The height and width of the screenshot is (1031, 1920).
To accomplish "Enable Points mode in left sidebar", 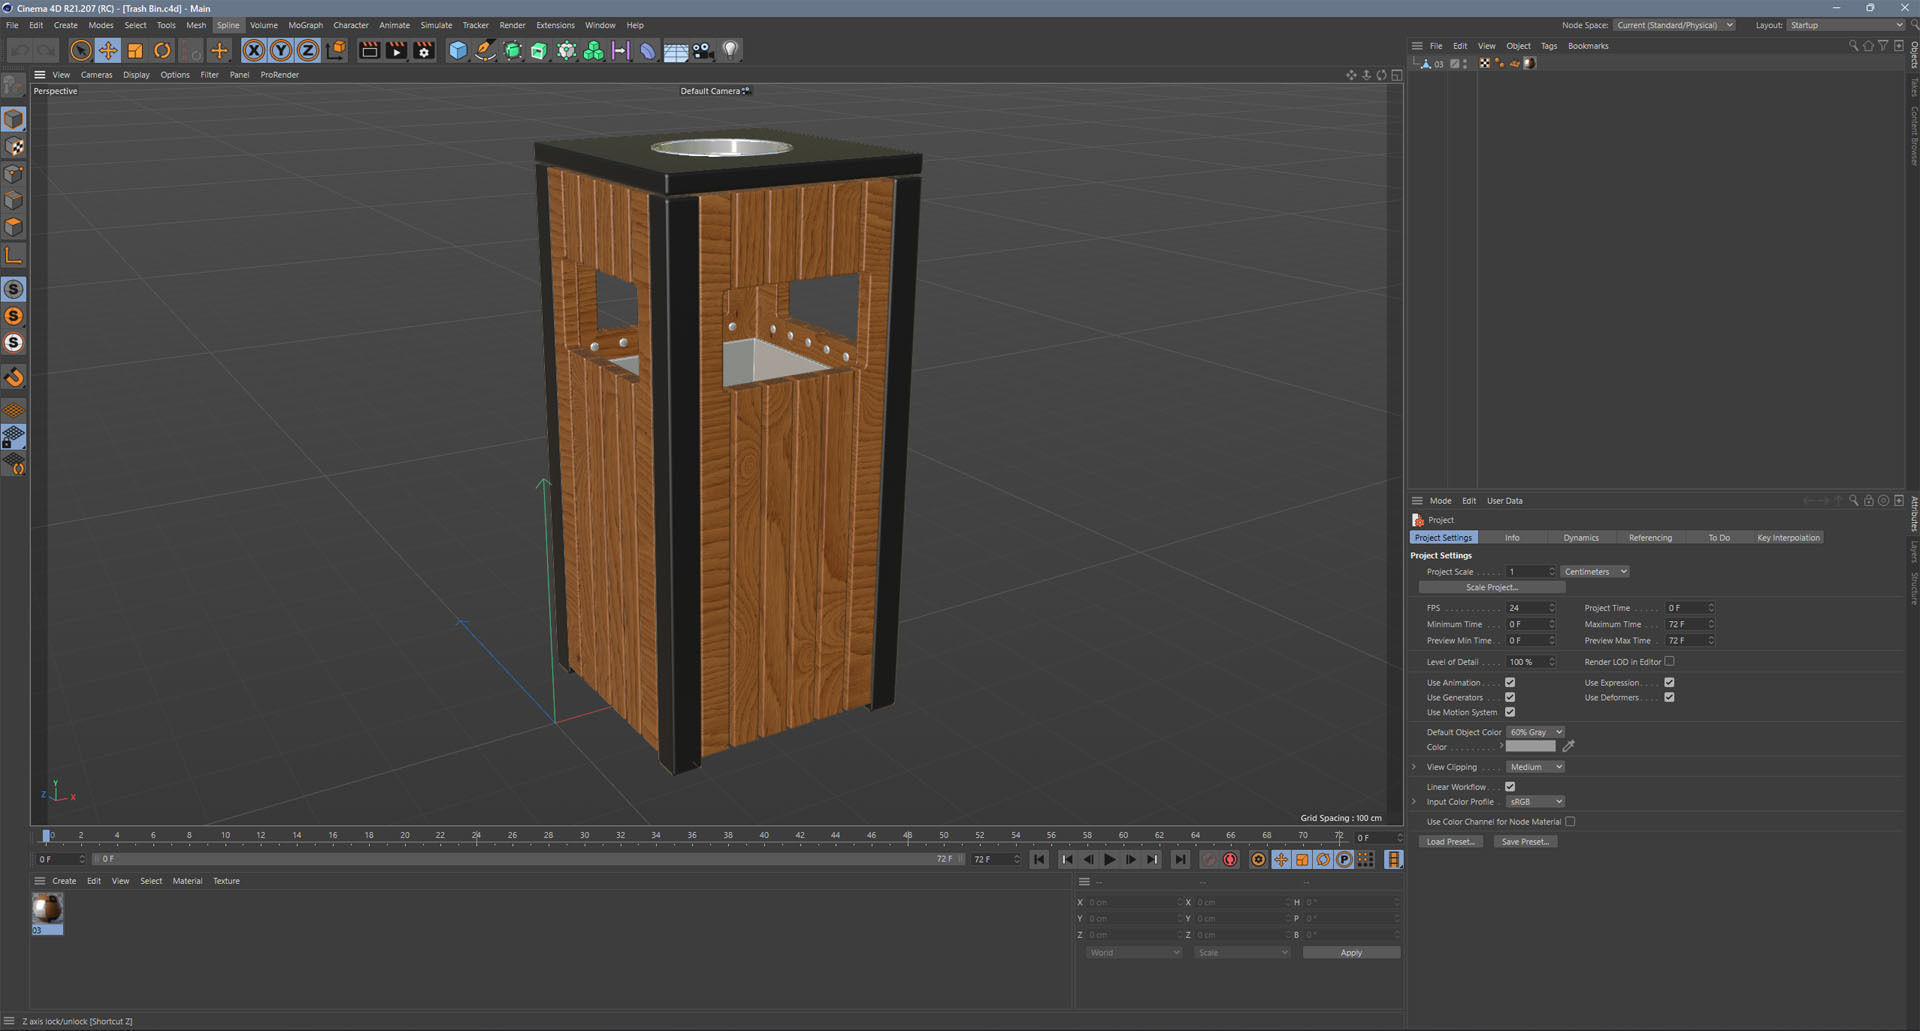I will tap(14, 174).
